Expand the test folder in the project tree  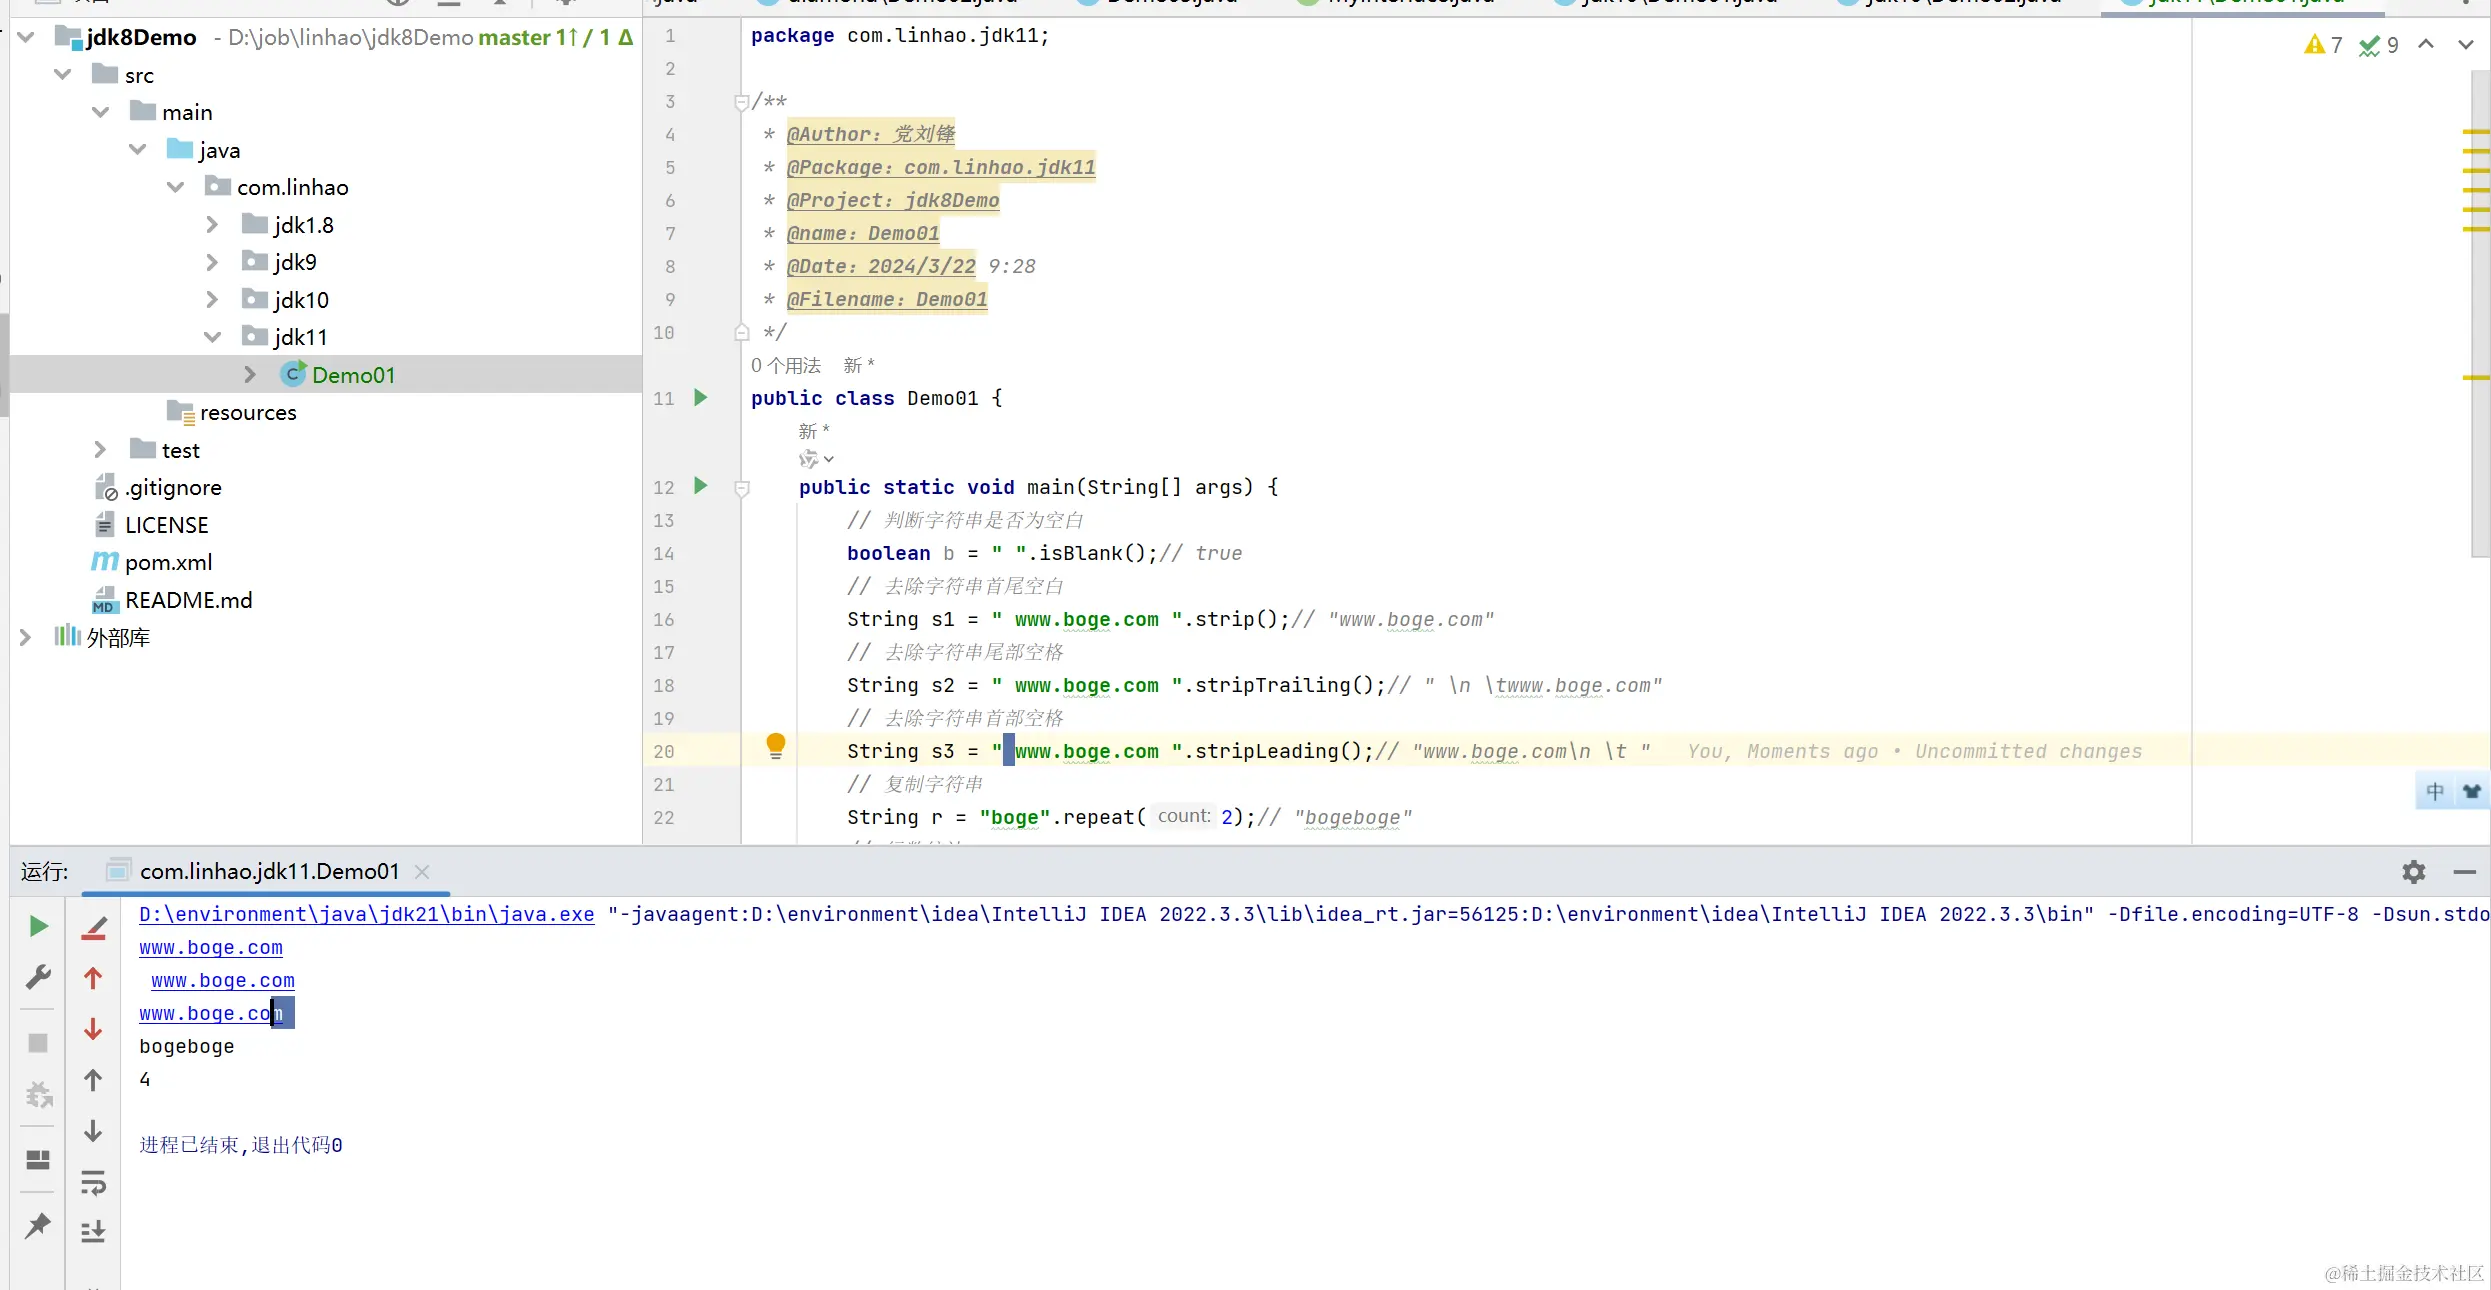pos(99,449)
